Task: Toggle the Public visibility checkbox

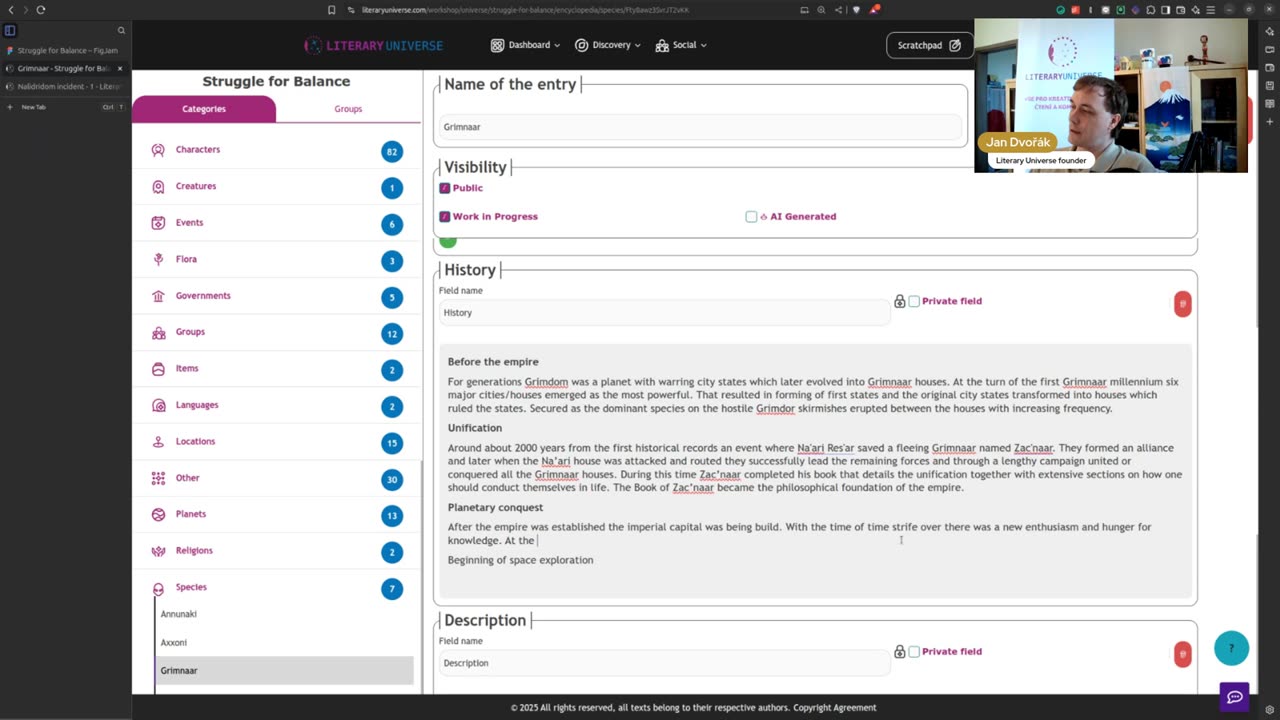Action: tap(445, 188)
